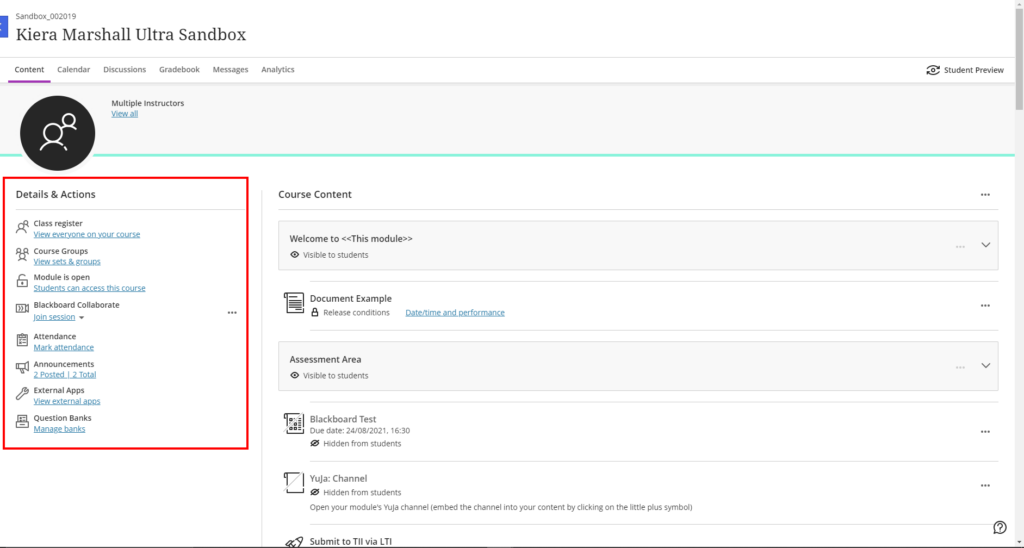Image resolution: width=1024 pixels, height=548 pixels.
Task: Click the Question Banks icon
Action: click(22, 422)
